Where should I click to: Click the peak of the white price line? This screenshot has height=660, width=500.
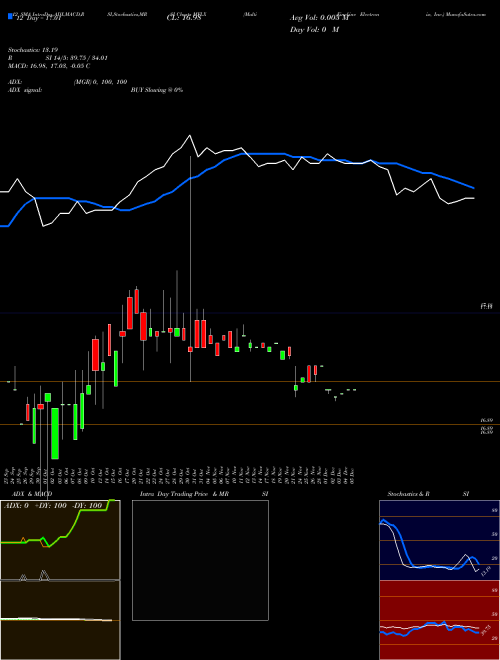pyautogui.click(x=189, y=136)
